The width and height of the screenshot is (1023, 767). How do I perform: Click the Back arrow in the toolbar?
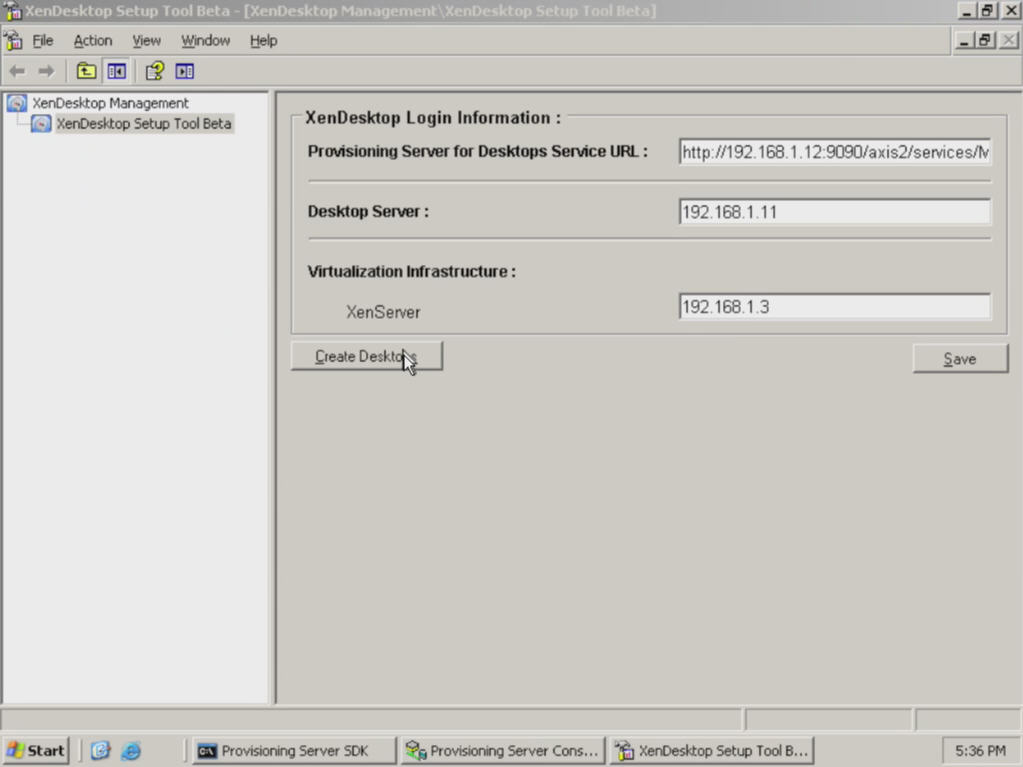tap(17, 71)
